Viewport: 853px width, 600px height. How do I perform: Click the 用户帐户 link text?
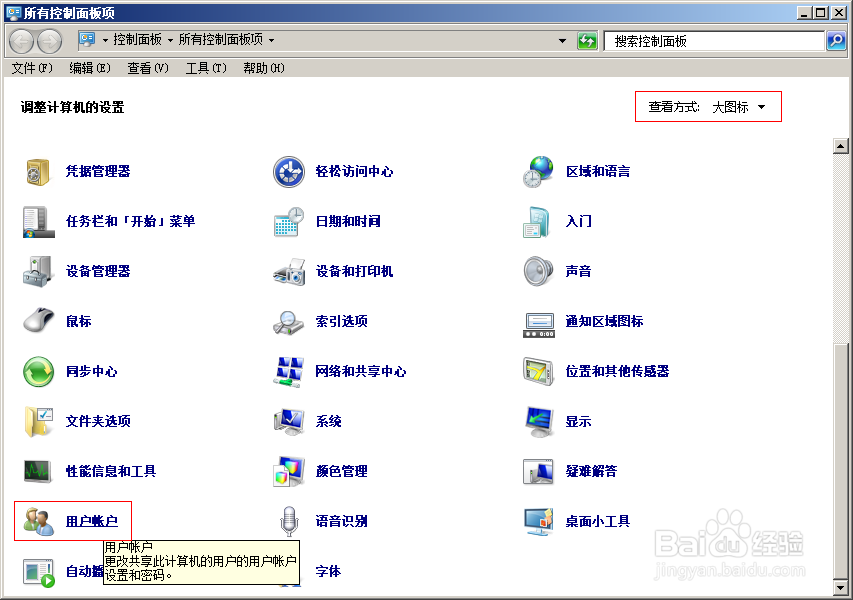91,521
